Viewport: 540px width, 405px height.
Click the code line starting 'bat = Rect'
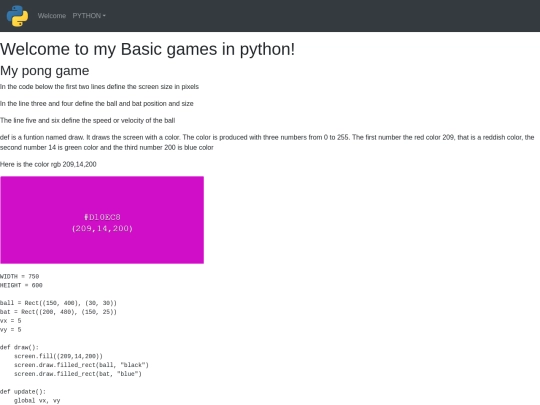(58, 312)
